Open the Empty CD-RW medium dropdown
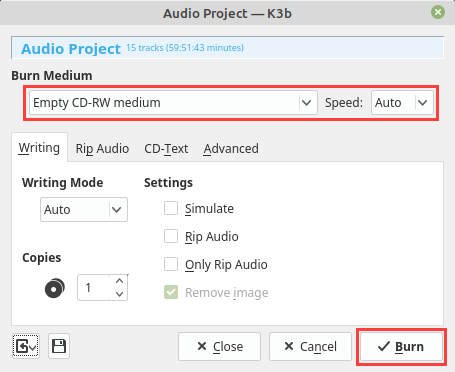455x372 pixels. click(x=173, y=103)
